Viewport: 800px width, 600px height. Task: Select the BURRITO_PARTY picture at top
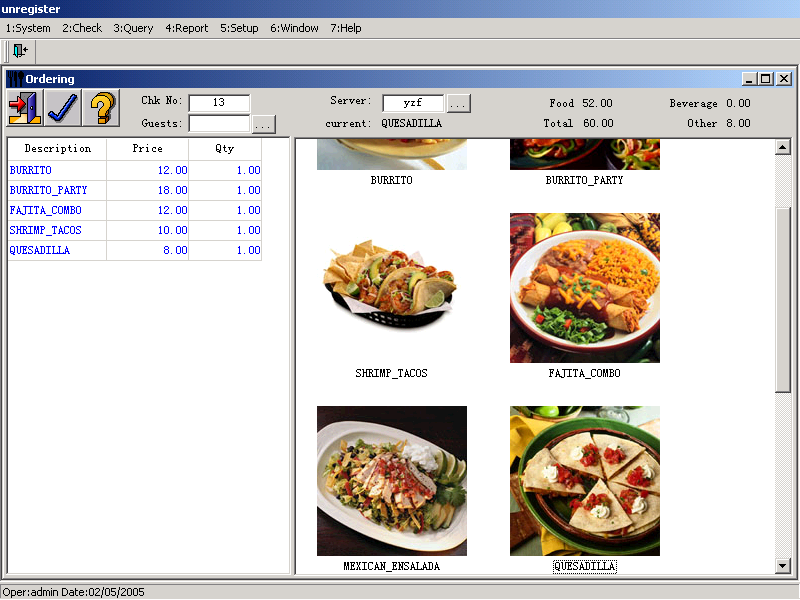tap(585, 154)
